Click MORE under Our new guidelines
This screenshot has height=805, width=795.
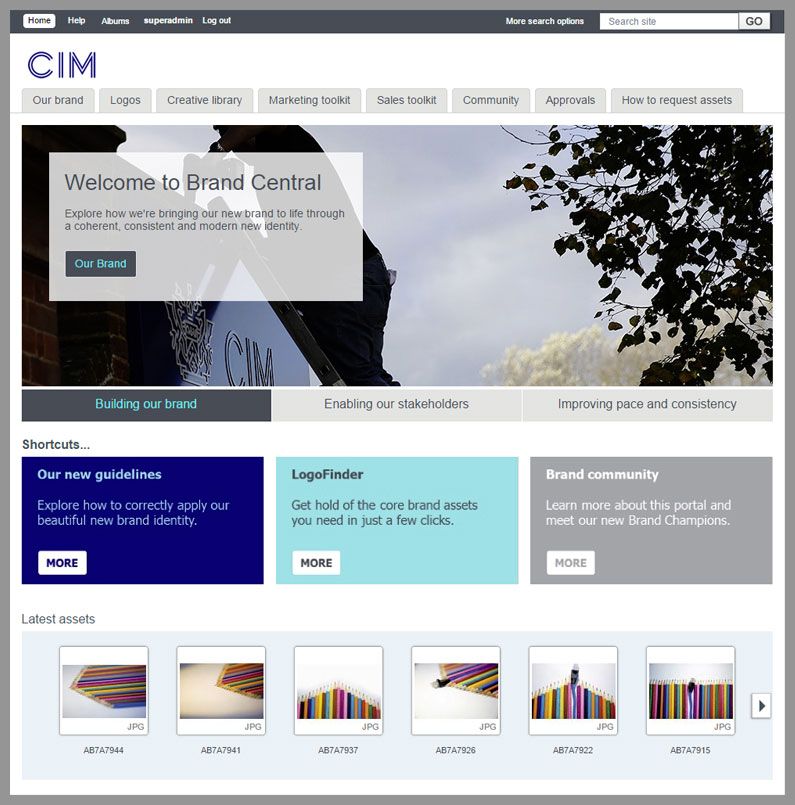[62, 563]
